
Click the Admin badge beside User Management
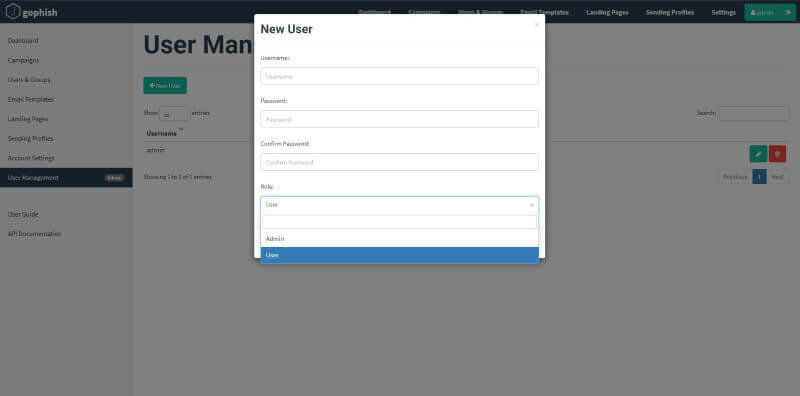[114, 178]
